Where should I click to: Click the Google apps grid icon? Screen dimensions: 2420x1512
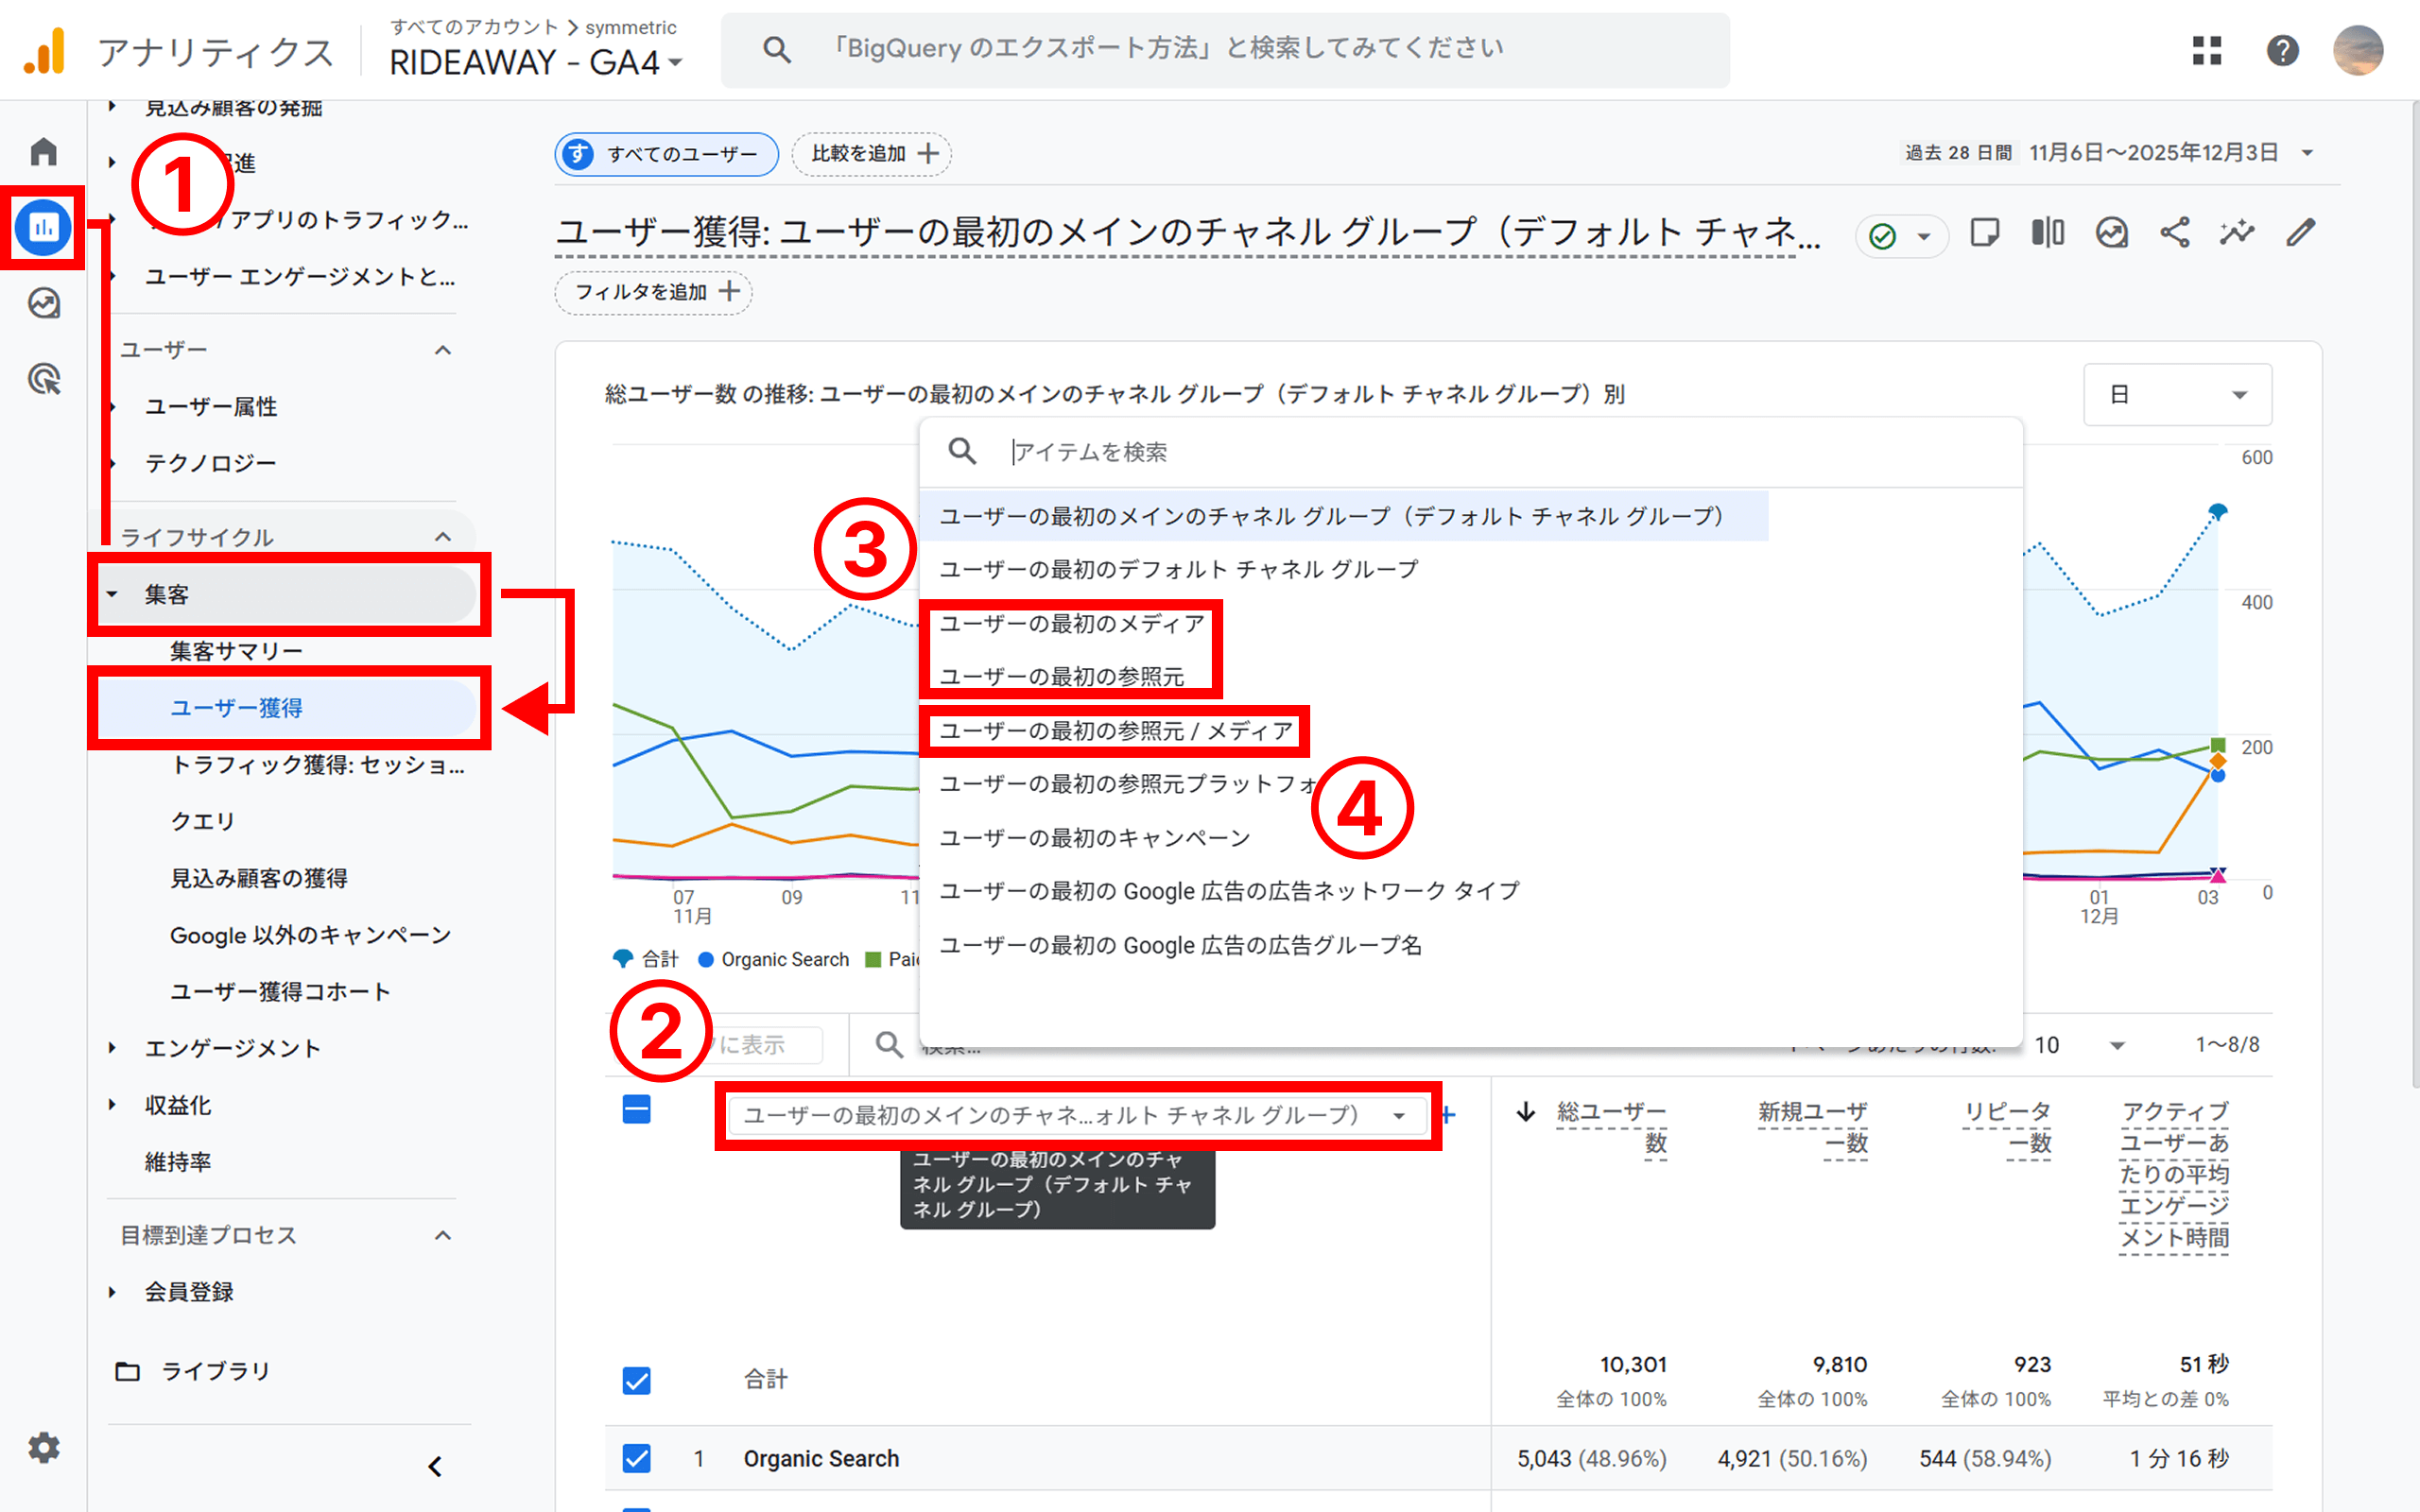click(x=2207, y=51)
